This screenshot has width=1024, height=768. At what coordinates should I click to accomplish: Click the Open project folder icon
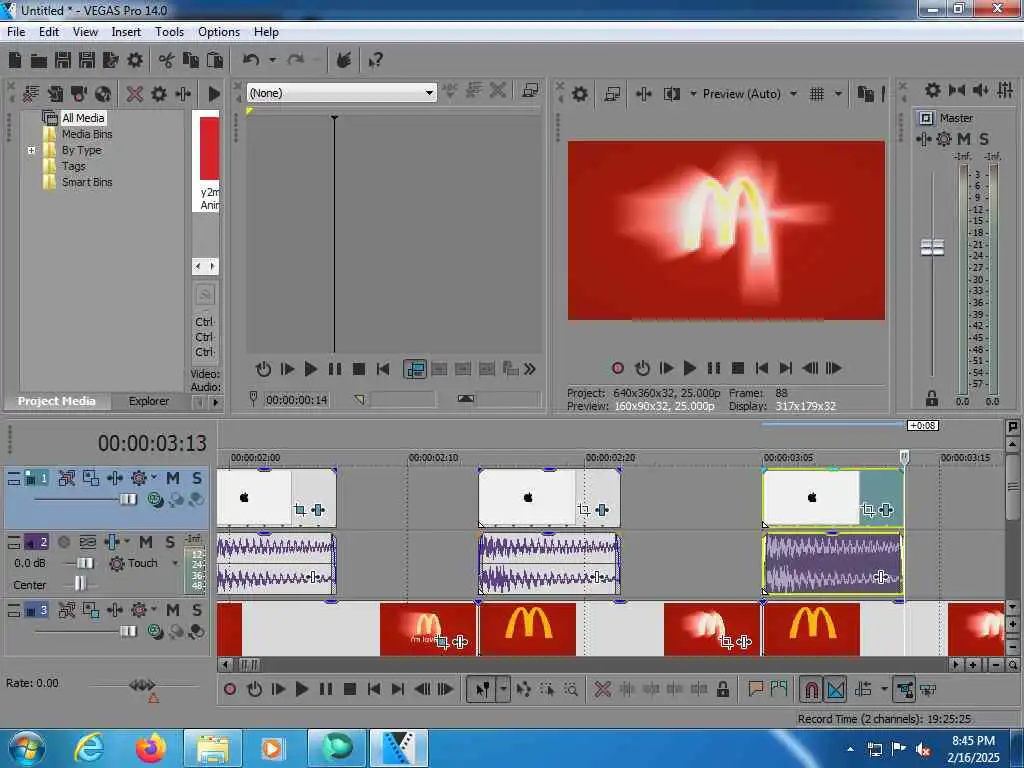39,61
